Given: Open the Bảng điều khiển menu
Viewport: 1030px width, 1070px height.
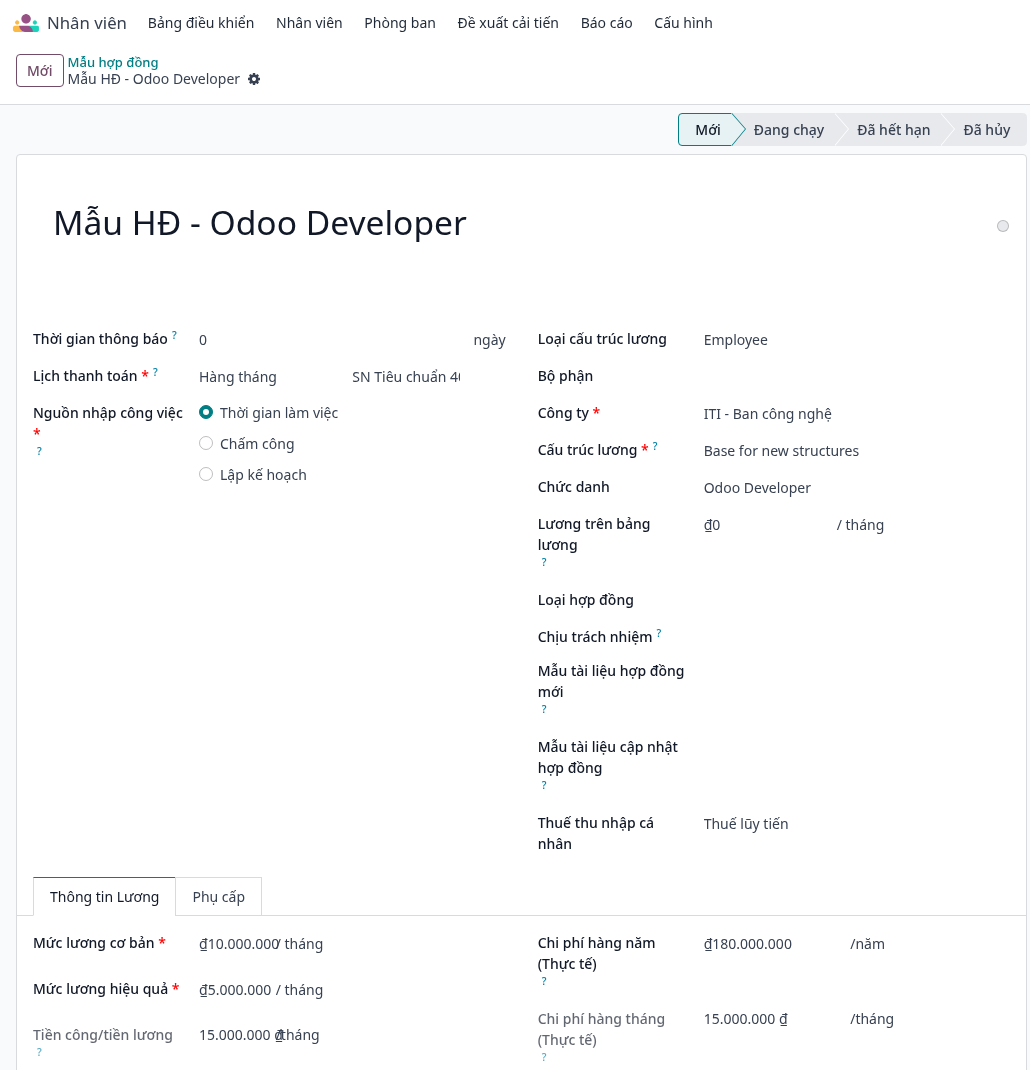Looking at the screenshot, I should coord(201,23).
